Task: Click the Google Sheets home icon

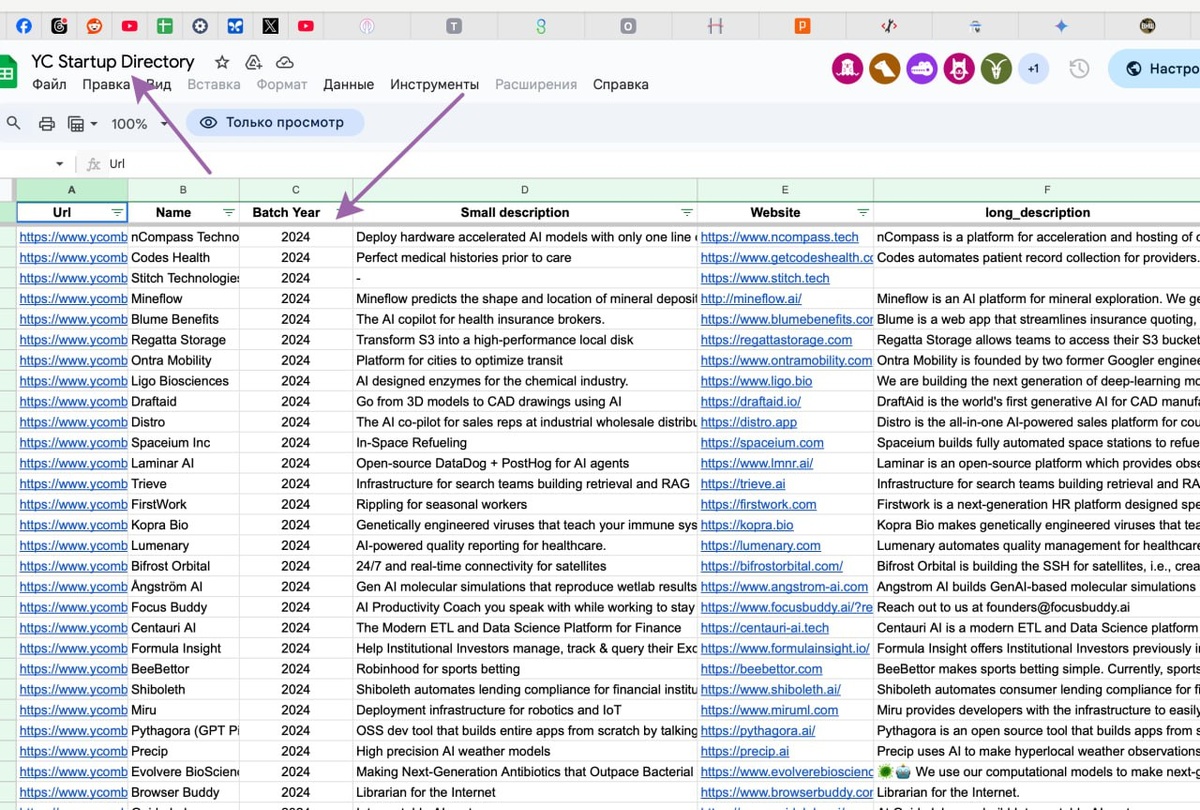Action: pos(6,72)
